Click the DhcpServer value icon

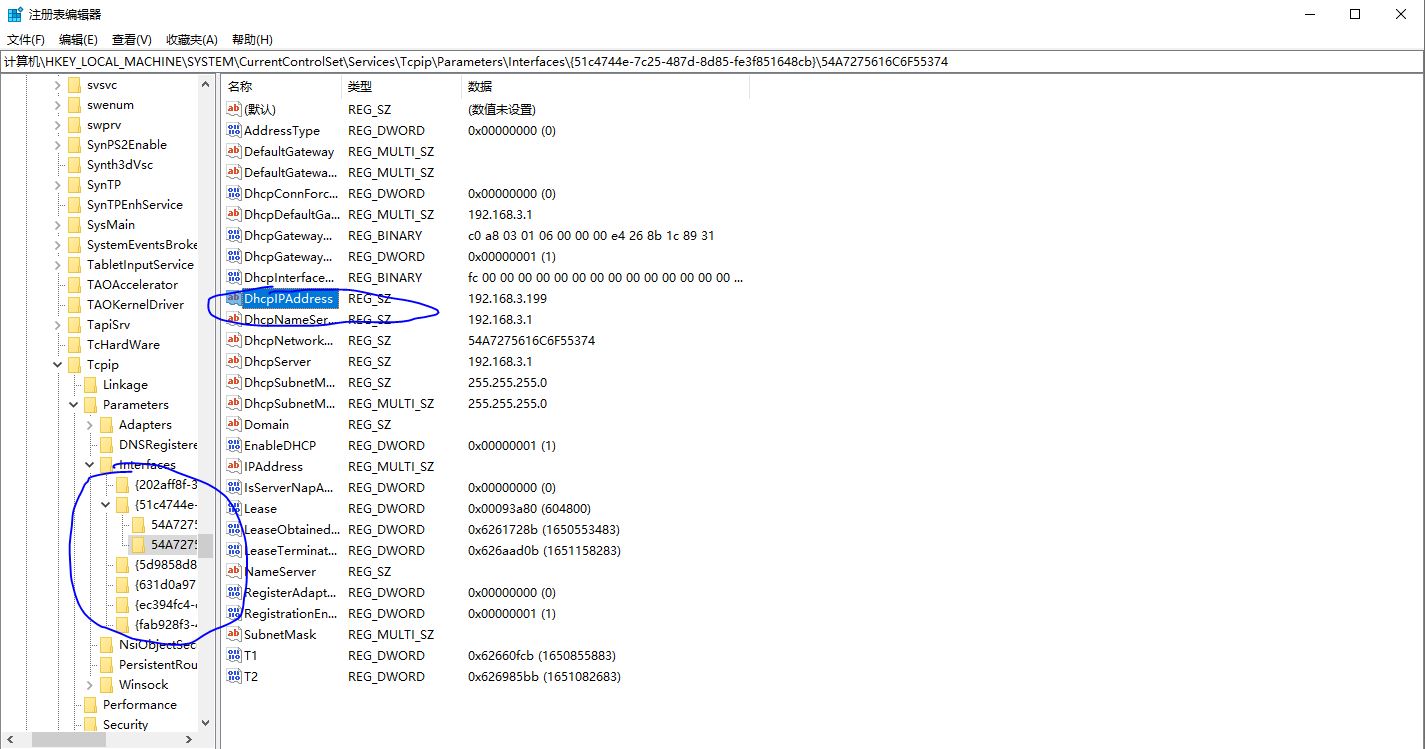(234, 361)
